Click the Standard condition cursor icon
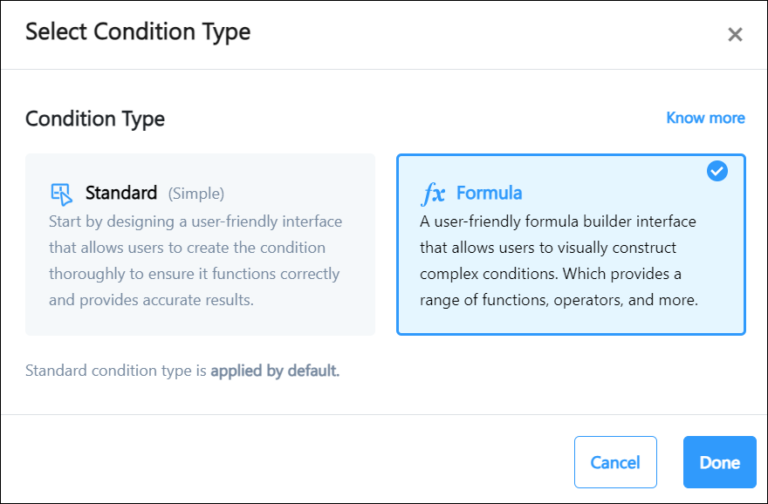 [x=62, y=194]
